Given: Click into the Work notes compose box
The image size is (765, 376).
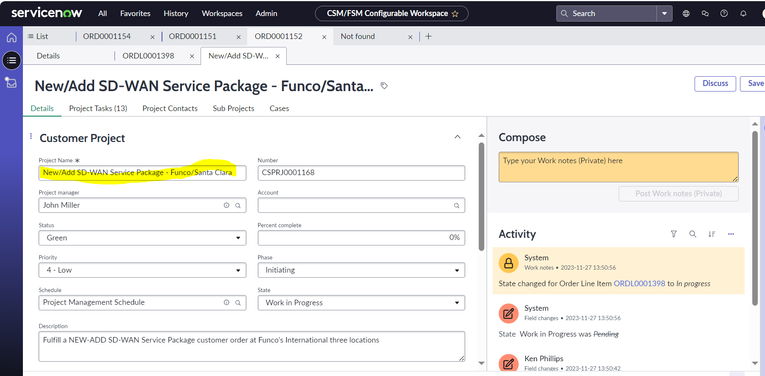Looking at the screenshot, I should point(619,167).
